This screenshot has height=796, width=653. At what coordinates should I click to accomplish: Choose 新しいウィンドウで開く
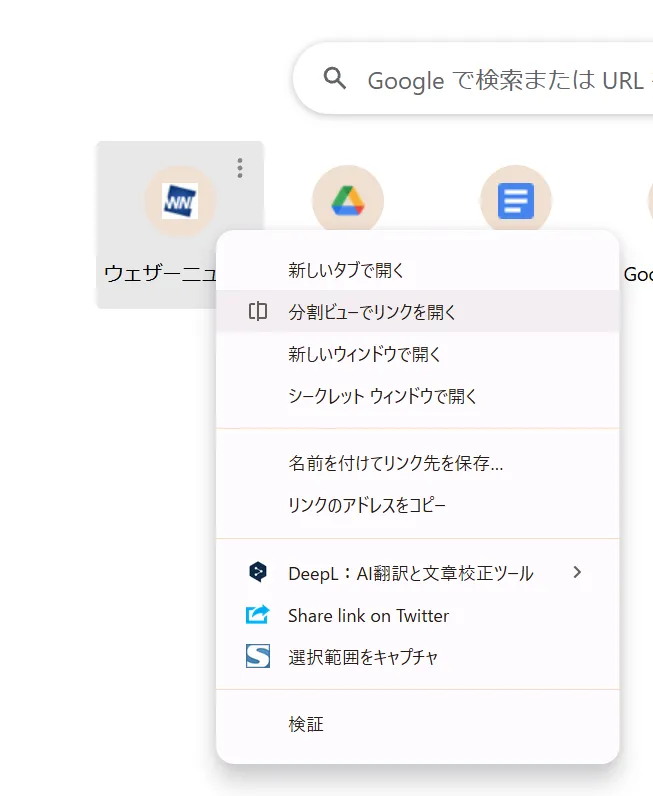[x=364, y=354]
